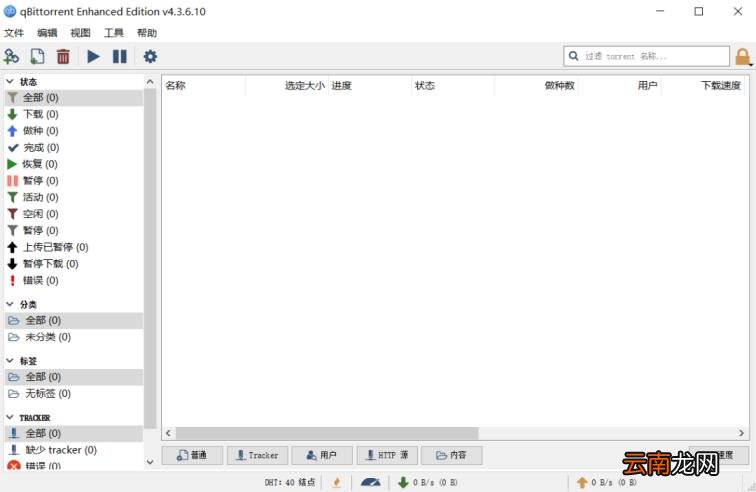The height and width of the screenshot is (492, 756).
Task: Focus the torrent name filter field
Action: (646, 56)
